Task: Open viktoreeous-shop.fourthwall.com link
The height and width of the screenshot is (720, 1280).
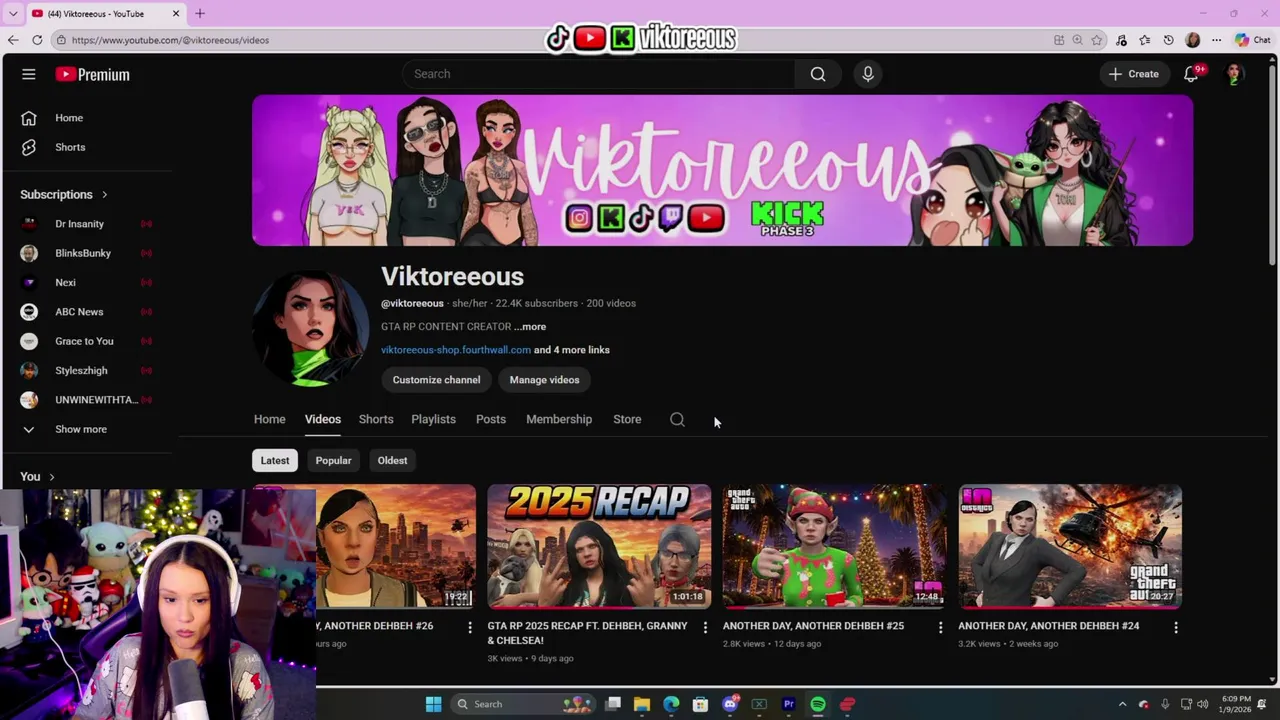Action: 456,350
